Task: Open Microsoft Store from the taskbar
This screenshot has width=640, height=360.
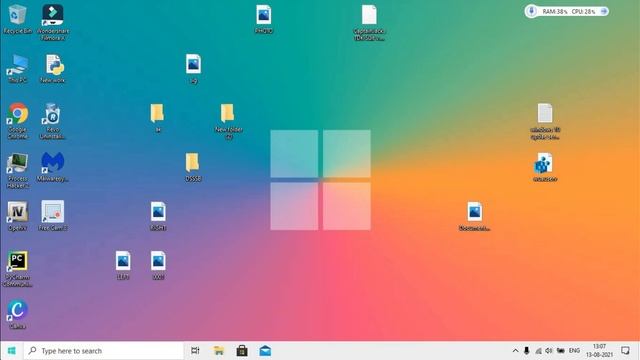Action: (242, 351)
